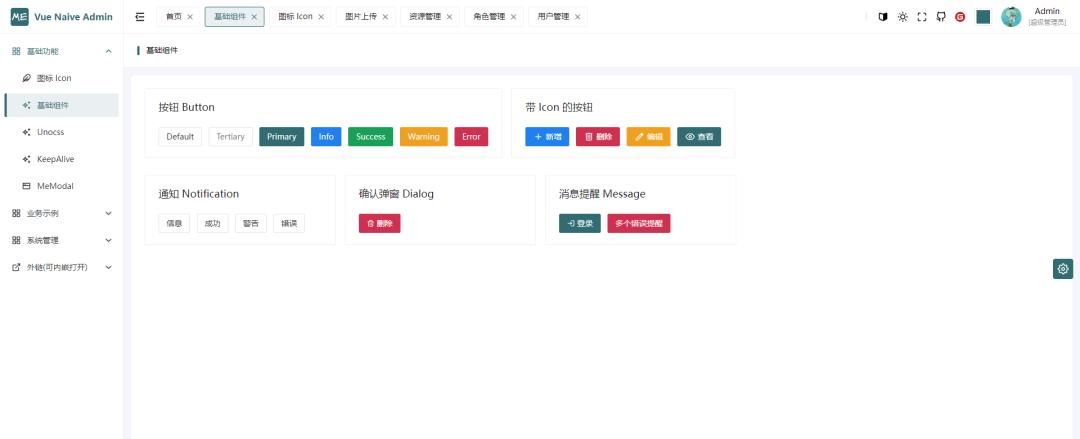Switch to the 资源管理 tab
1080x439 pixels.
[424, 17]
